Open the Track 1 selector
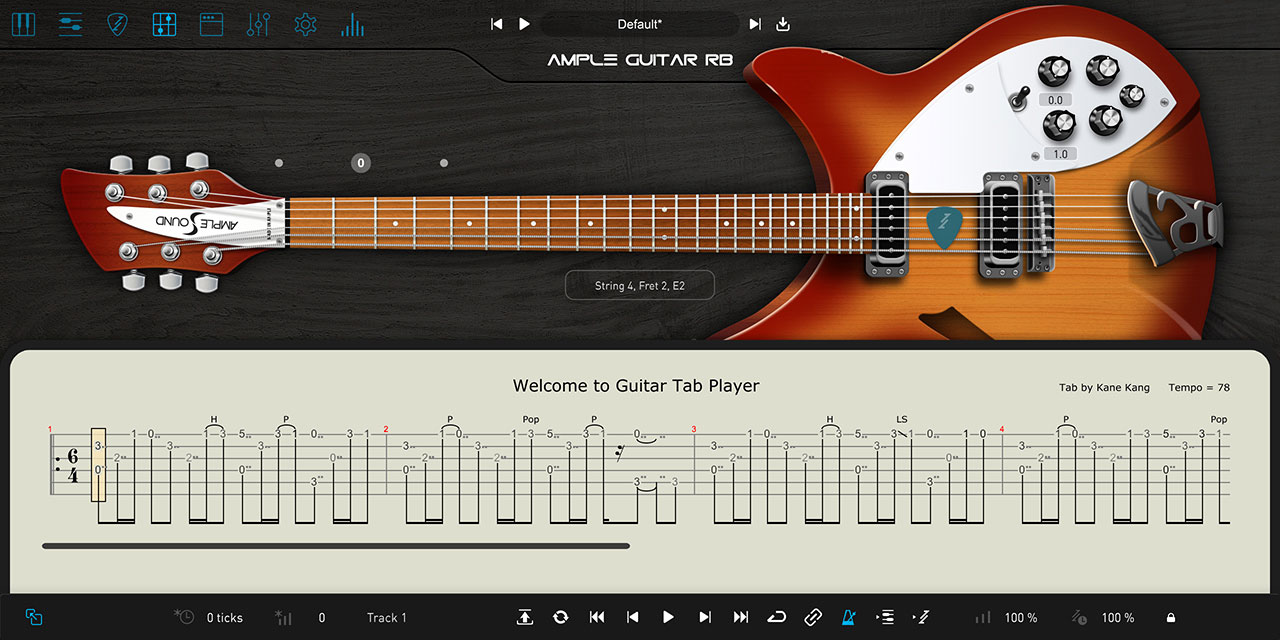Screen dimensions: 1280x640 click(387, 618)
